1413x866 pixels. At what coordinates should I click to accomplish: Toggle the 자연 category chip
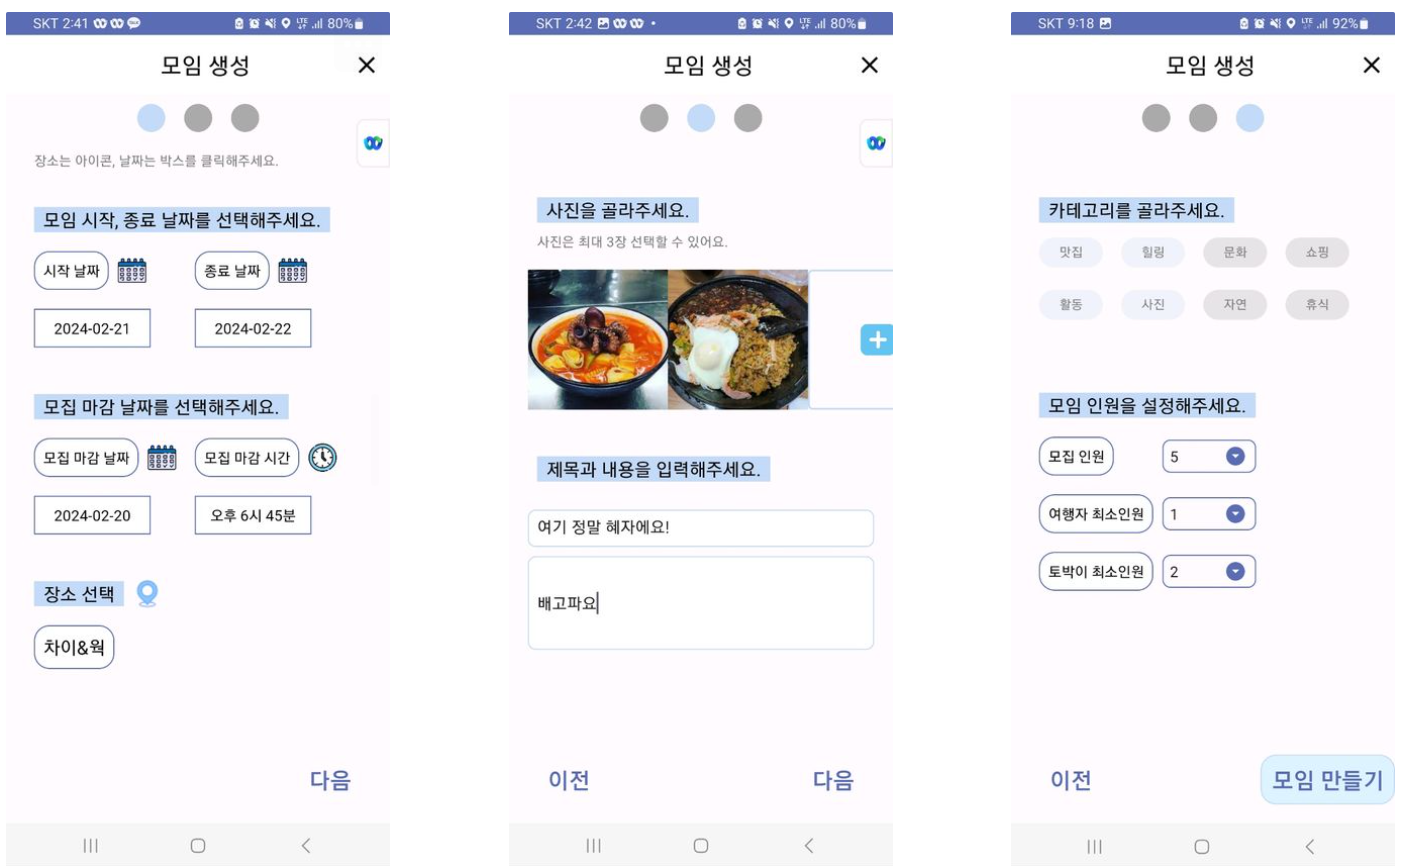pyautogui.click(x=1235, y=305)
